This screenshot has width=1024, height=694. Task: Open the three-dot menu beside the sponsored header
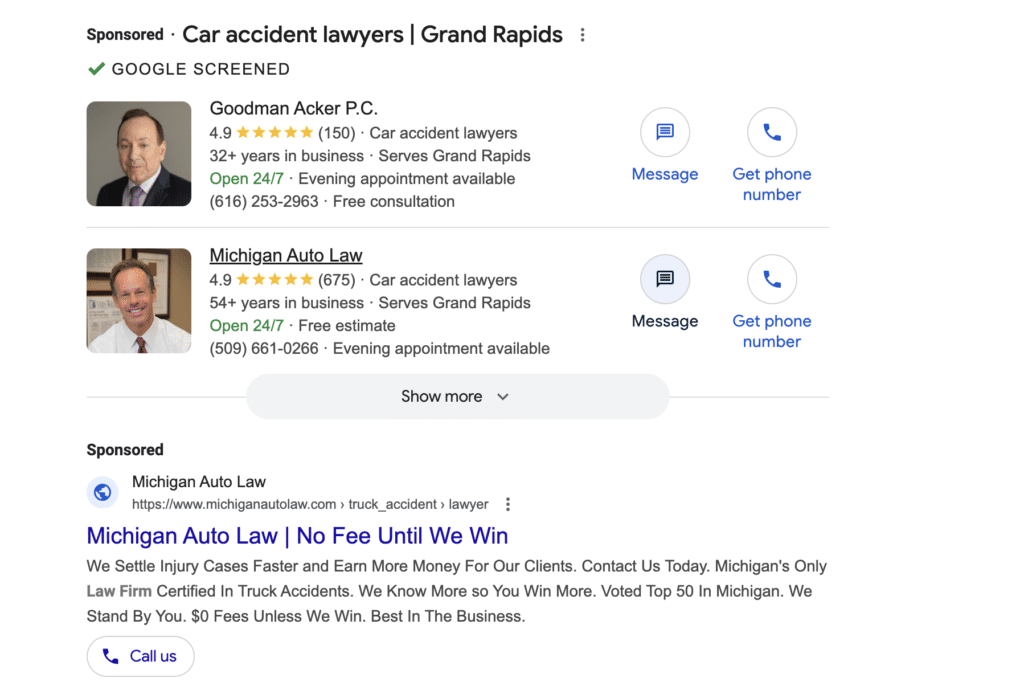pos(583,34)
